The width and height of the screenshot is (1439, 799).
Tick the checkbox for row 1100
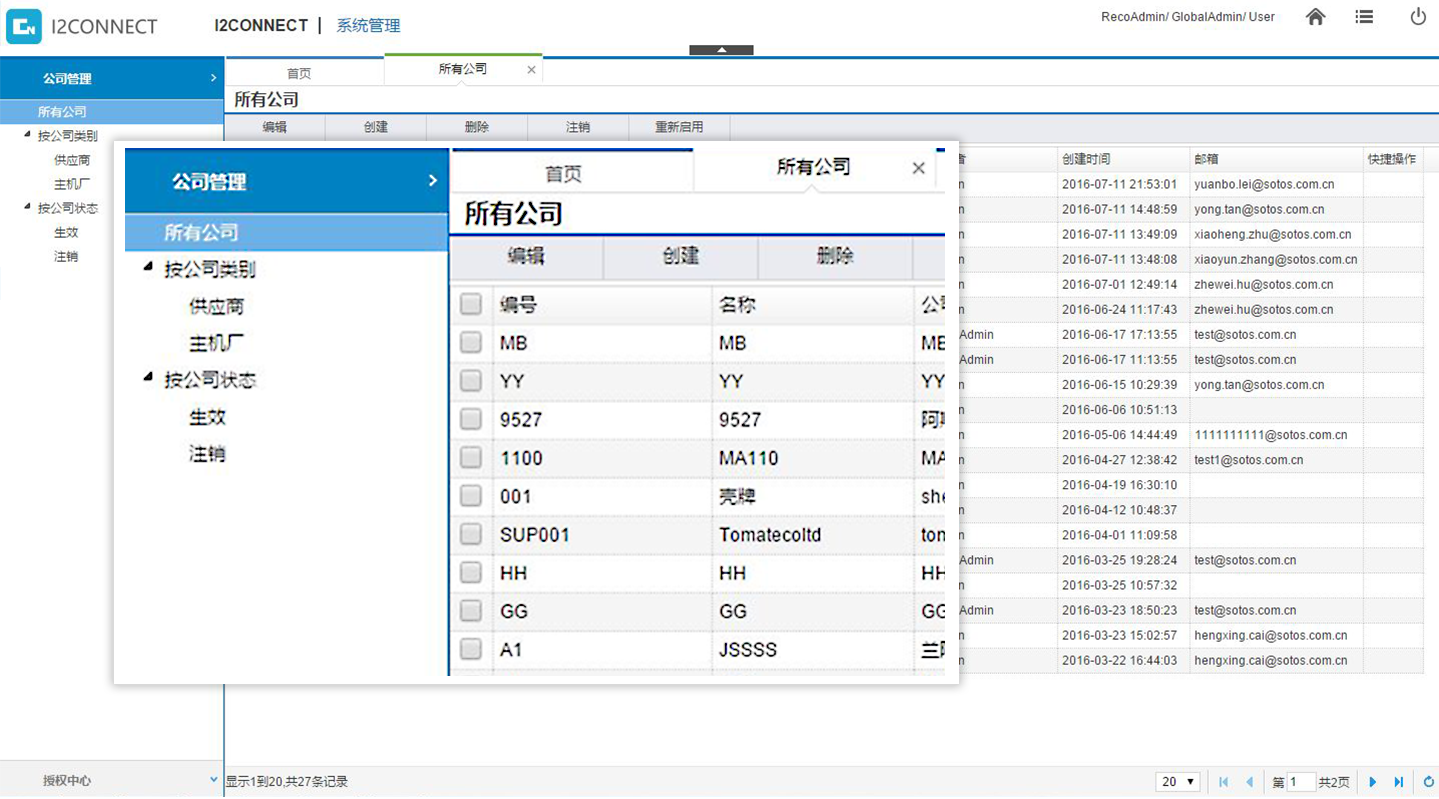click(x=470, y=458)
